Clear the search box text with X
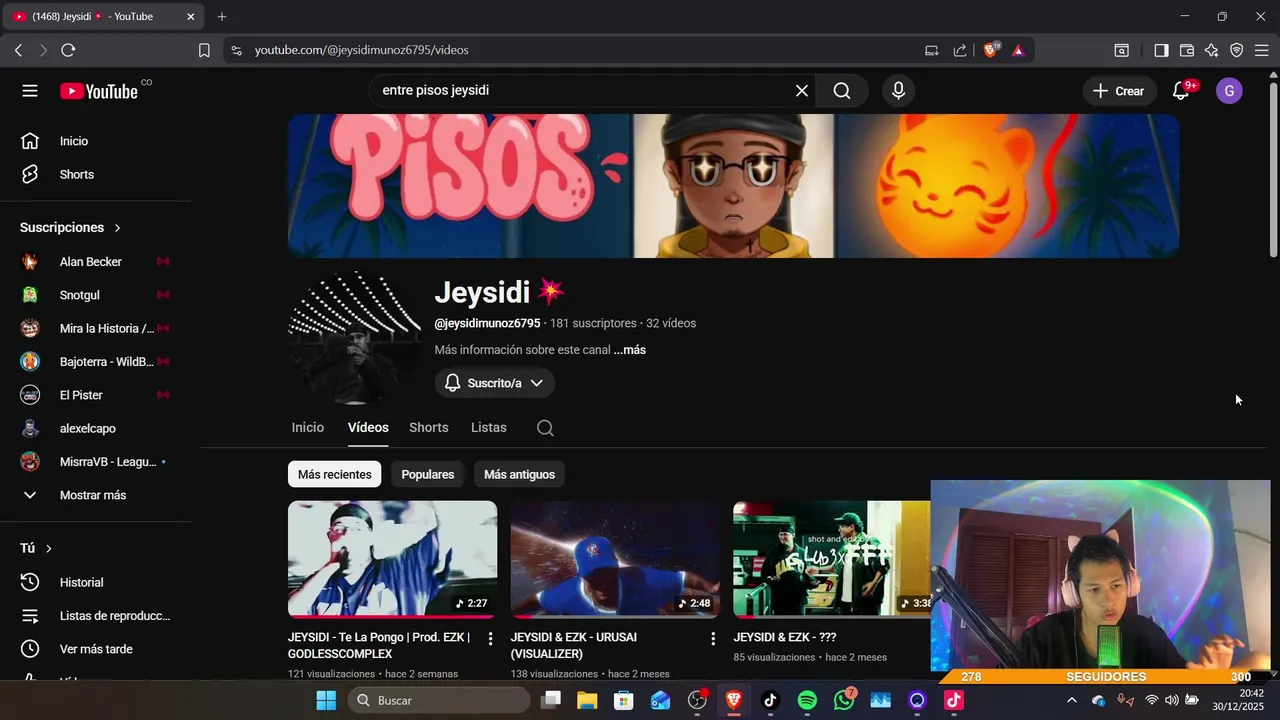 tap(801, 91)
